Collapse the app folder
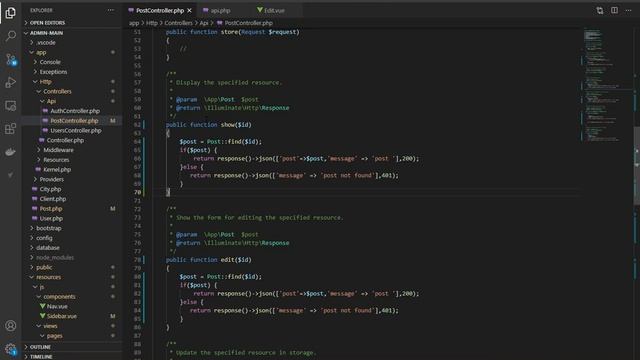 [41, 52]
